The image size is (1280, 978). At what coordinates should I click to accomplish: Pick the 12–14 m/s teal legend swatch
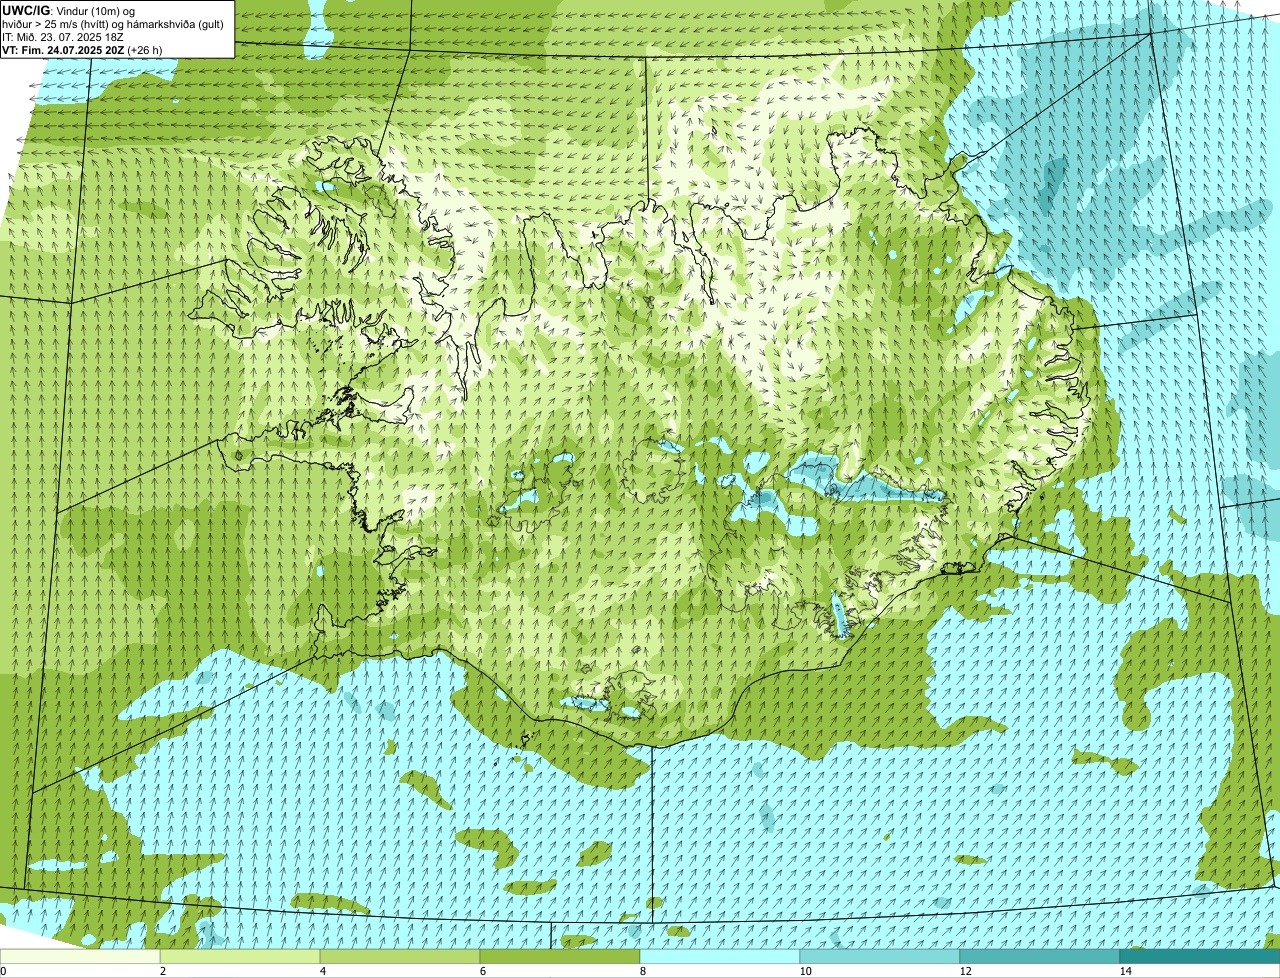point(1040,957)
